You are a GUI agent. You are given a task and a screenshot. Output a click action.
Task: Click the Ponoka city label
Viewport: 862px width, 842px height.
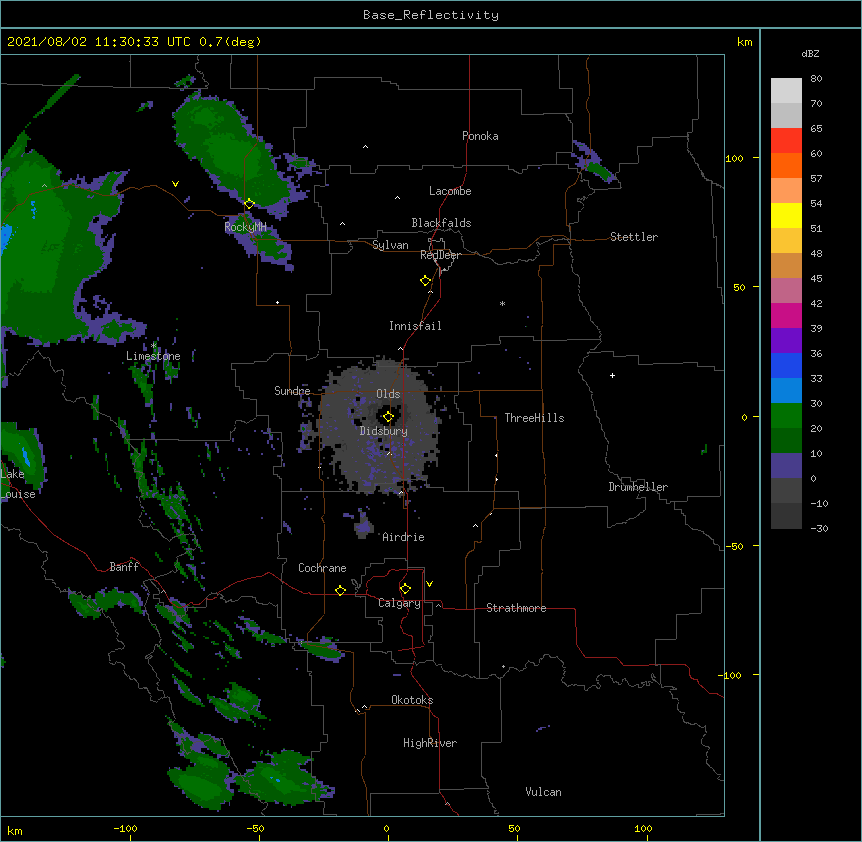point(480,136)
